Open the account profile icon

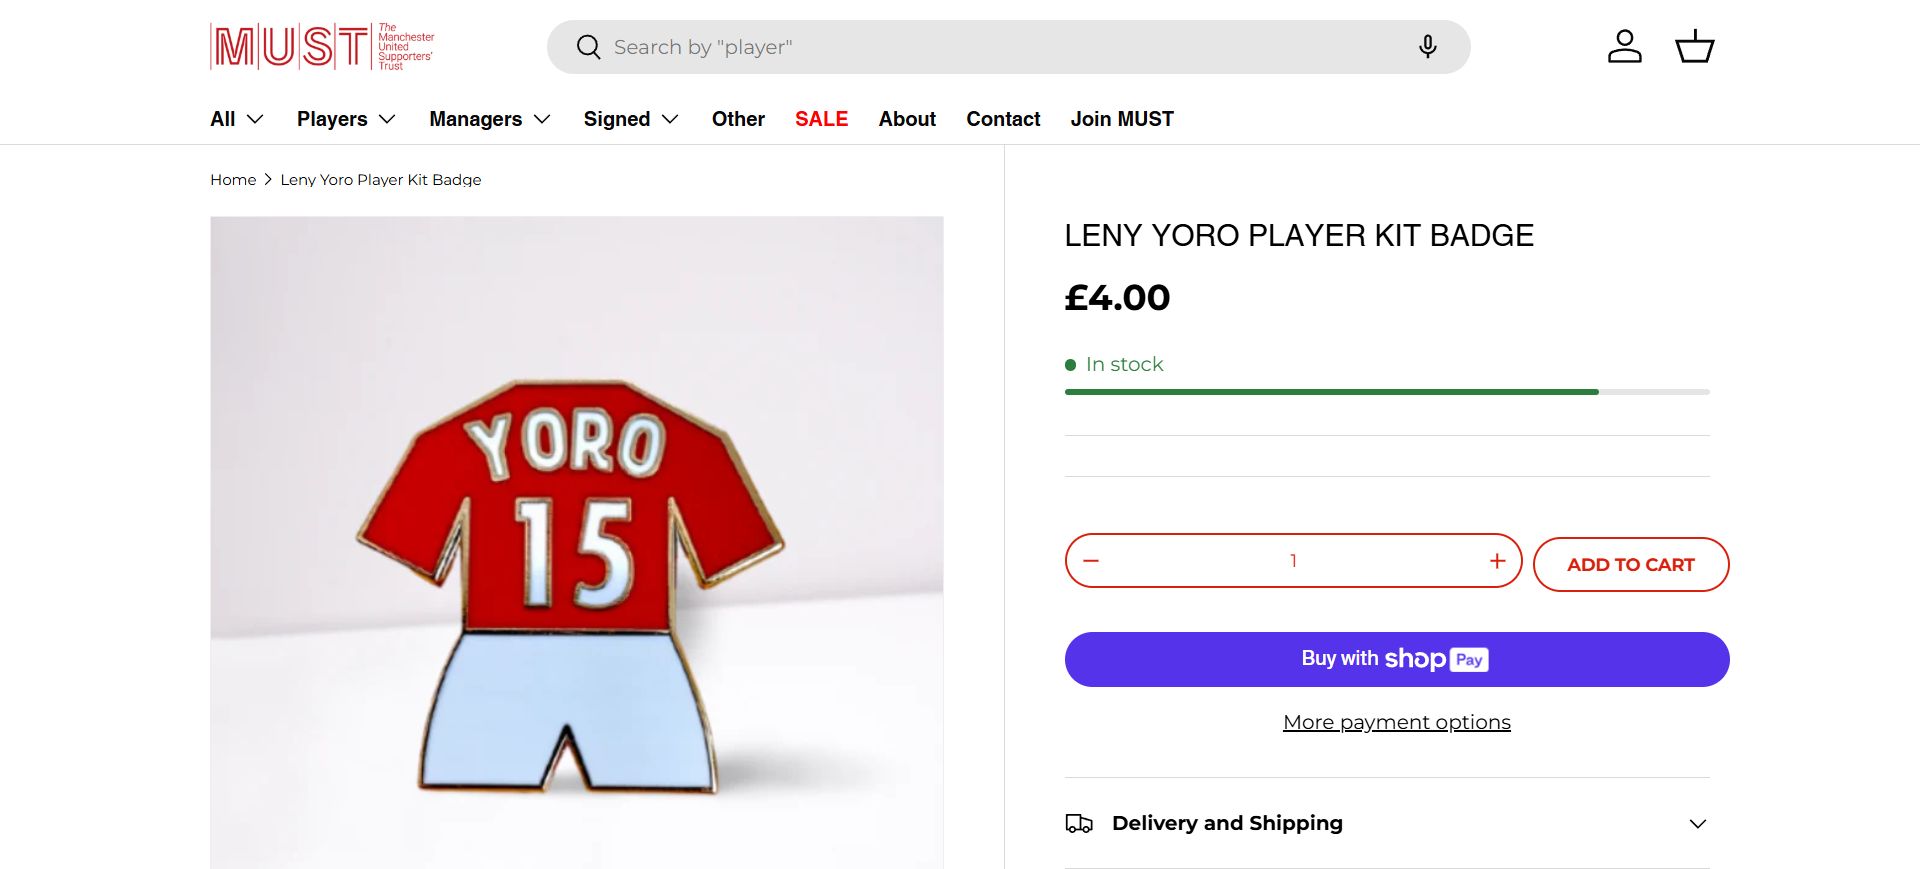tap(1624, 47)
